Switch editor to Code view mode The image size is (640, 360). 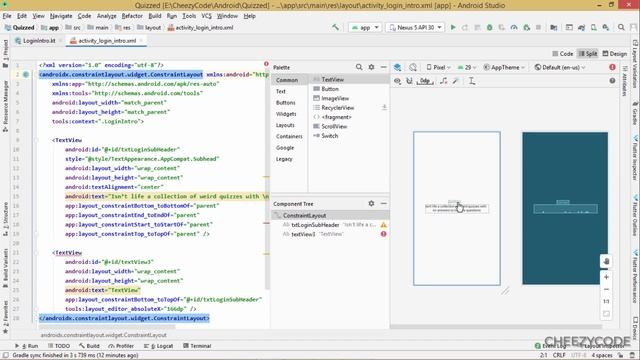coord(562,53)
